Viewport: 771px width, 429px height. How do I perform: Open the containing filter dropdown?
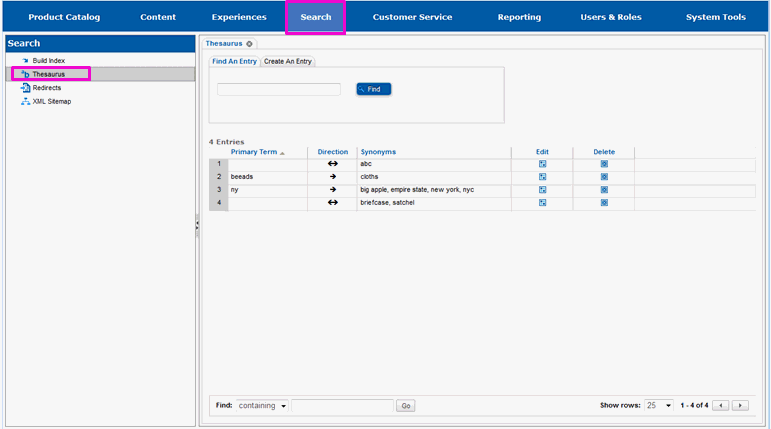click(262, 405)
